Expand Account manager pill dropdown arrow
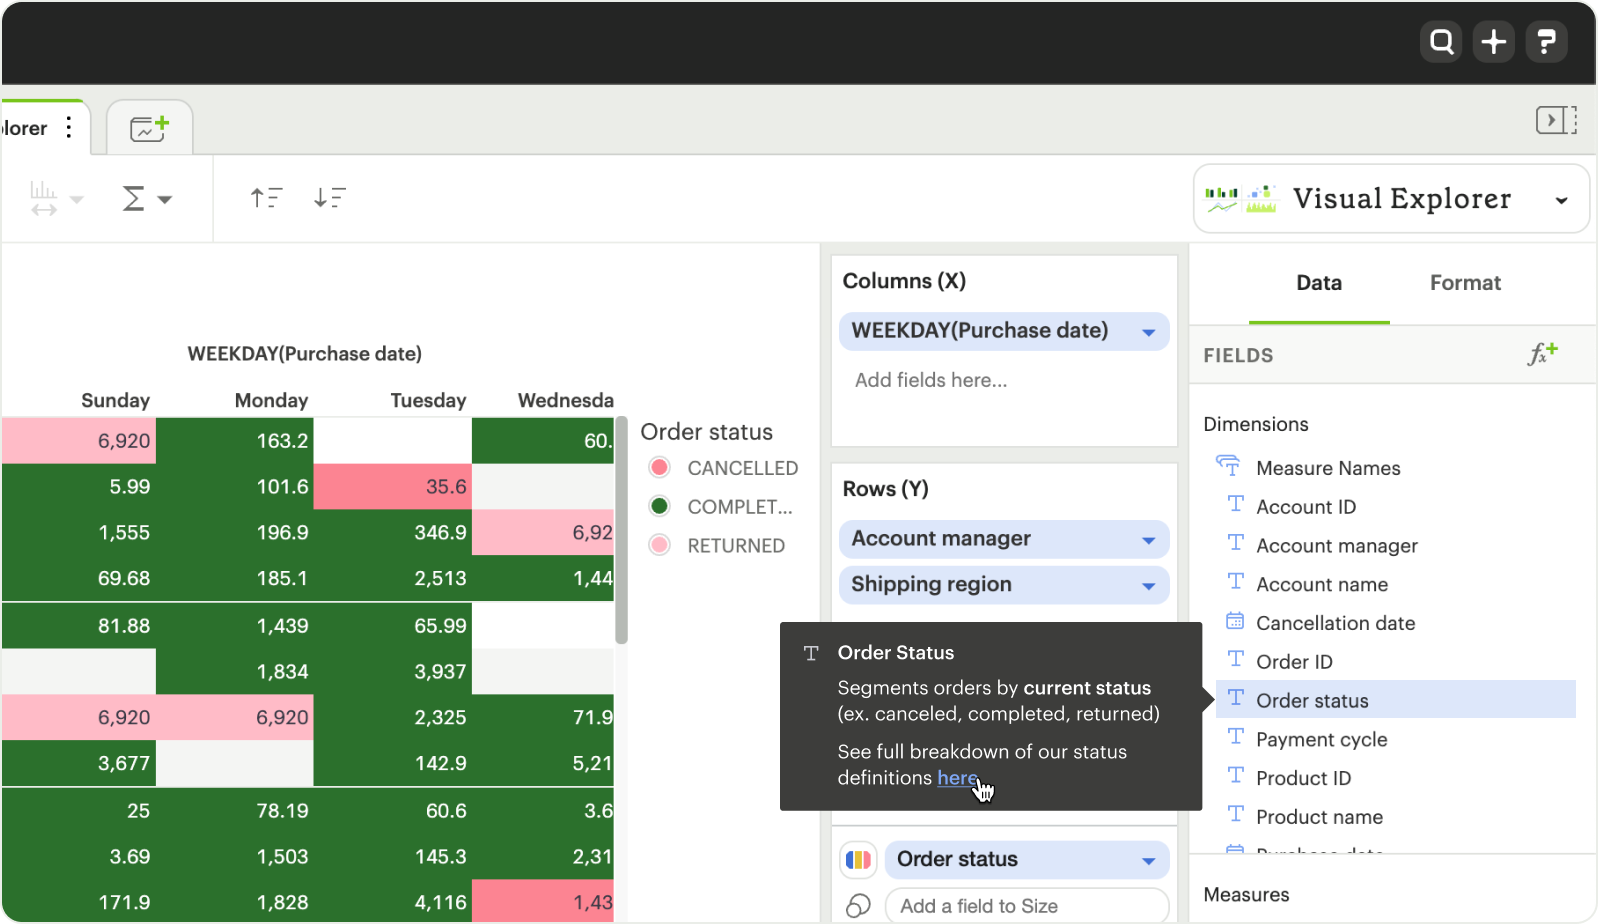Image resolution: width=1598 pixels, height=924 pixels. click(1148, 540)
